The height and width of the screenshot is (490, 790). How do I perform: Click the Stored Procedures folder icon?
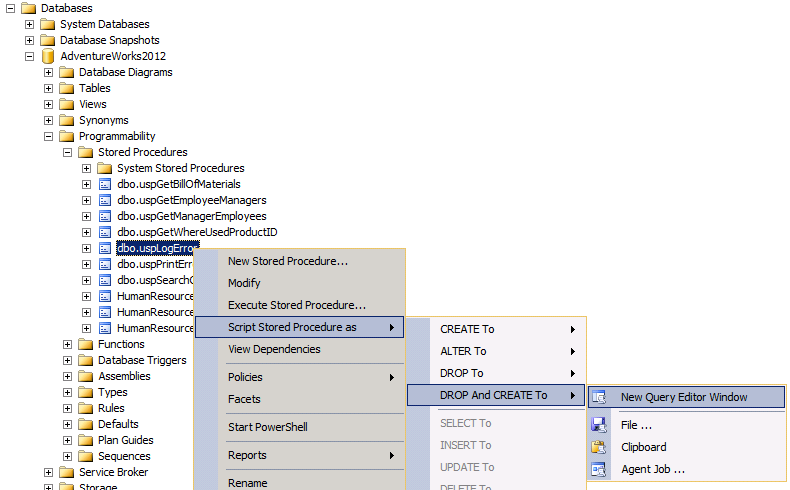point(86,152)
